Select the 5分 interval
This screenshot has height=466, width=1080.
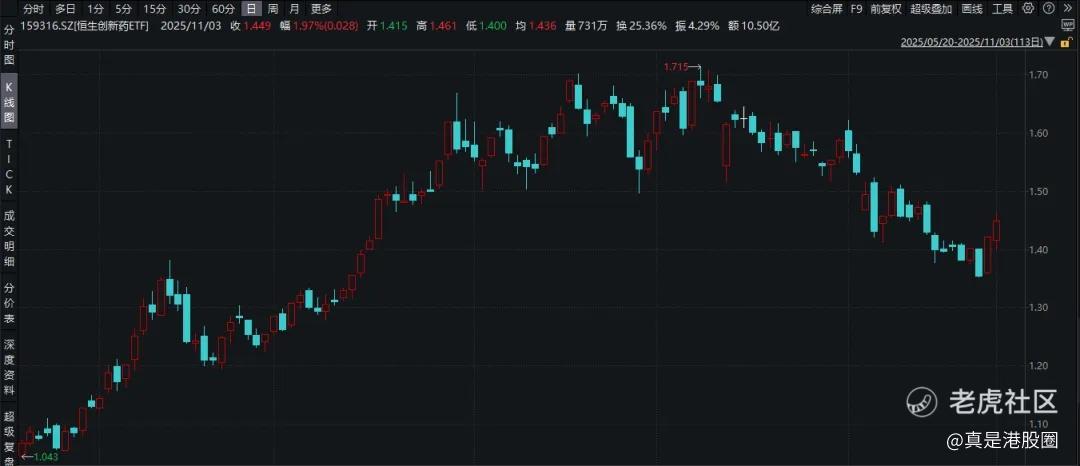(x=123, y=9)
